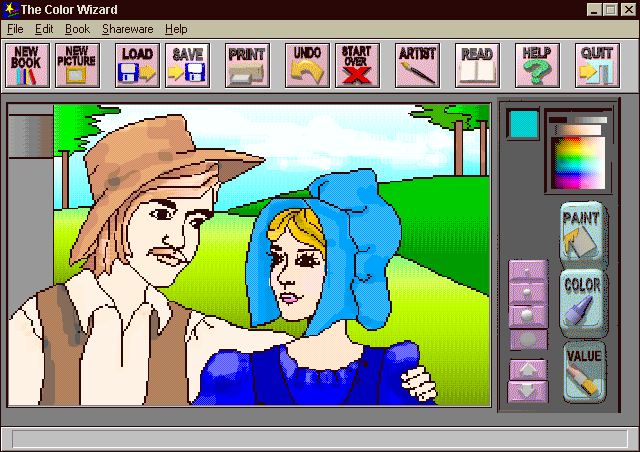The image size is (640, 452).
Task: Open the Edit menu
Action: coord(44,29)
